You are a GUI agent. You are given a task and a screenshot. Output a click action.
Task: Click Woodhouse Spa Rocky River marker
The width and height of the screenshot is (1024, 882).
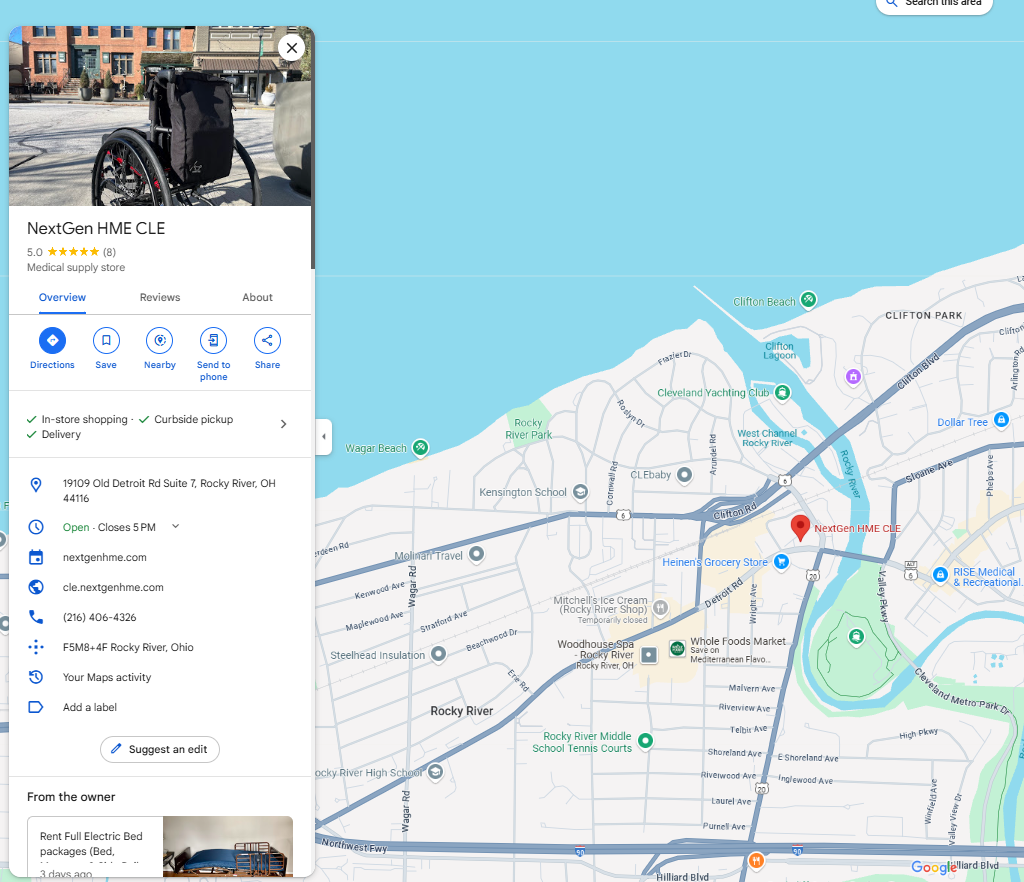[x=648, y=655]
